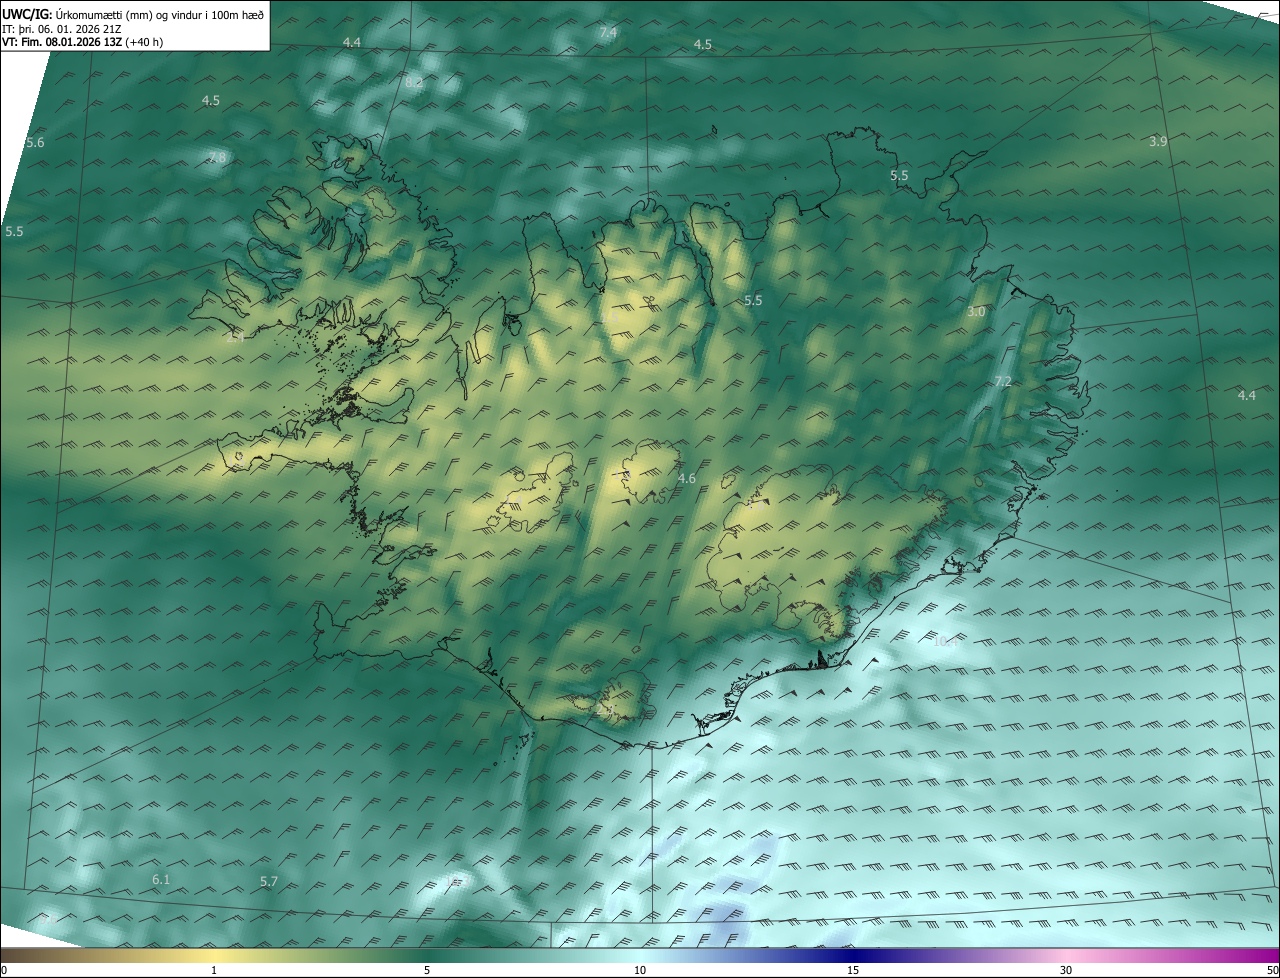
Task: Select the 'IT: þri. 06. 01. 2026 21Z' line
Action: [x=62, y=29]
